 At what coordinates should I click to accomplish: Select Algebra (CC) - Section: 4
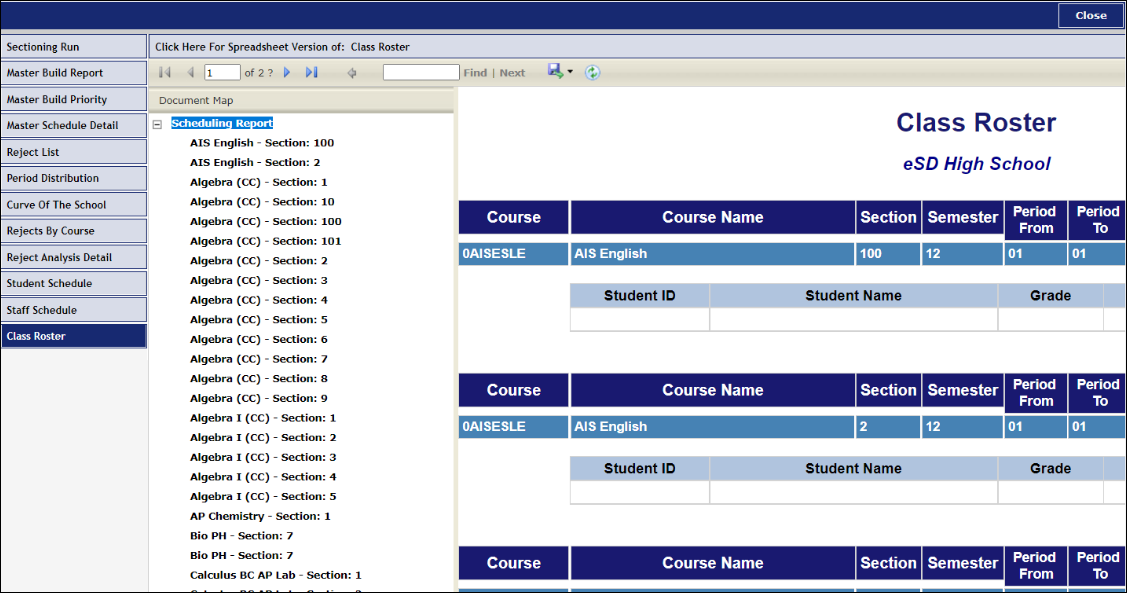coord(259,300)
